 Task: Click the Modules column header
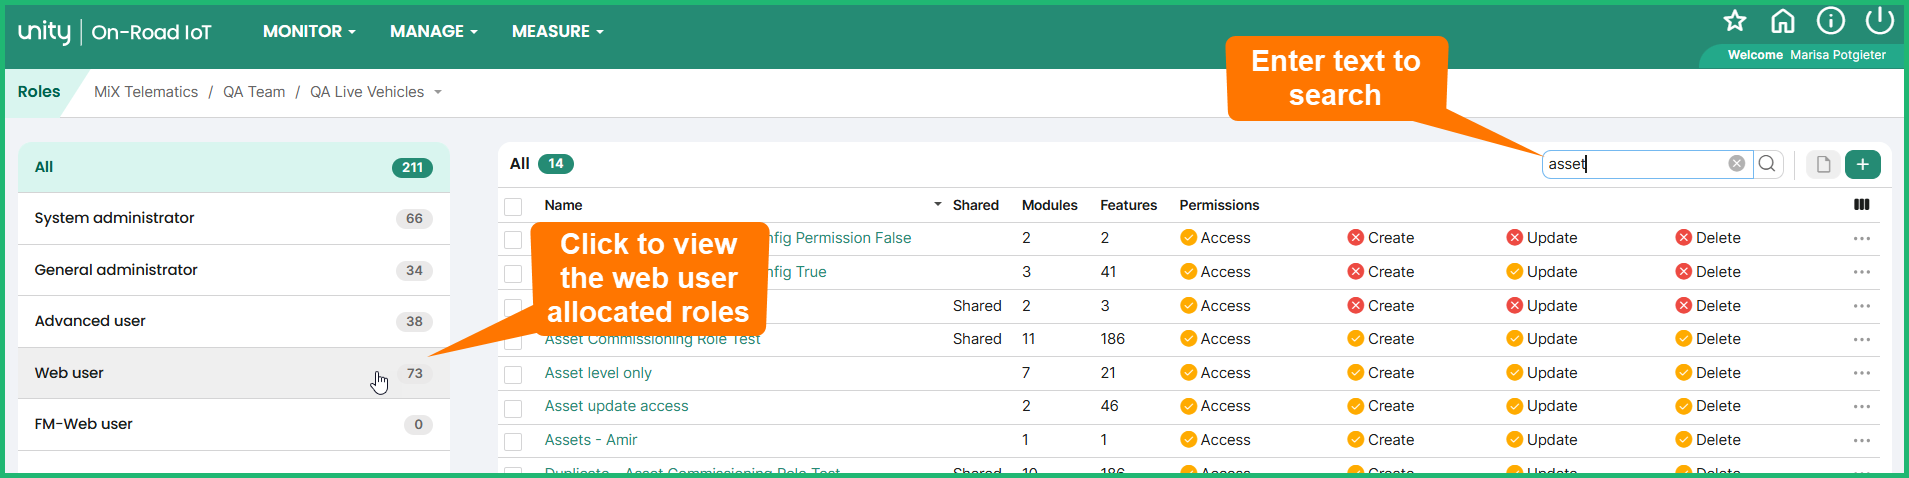(1050, 205)
